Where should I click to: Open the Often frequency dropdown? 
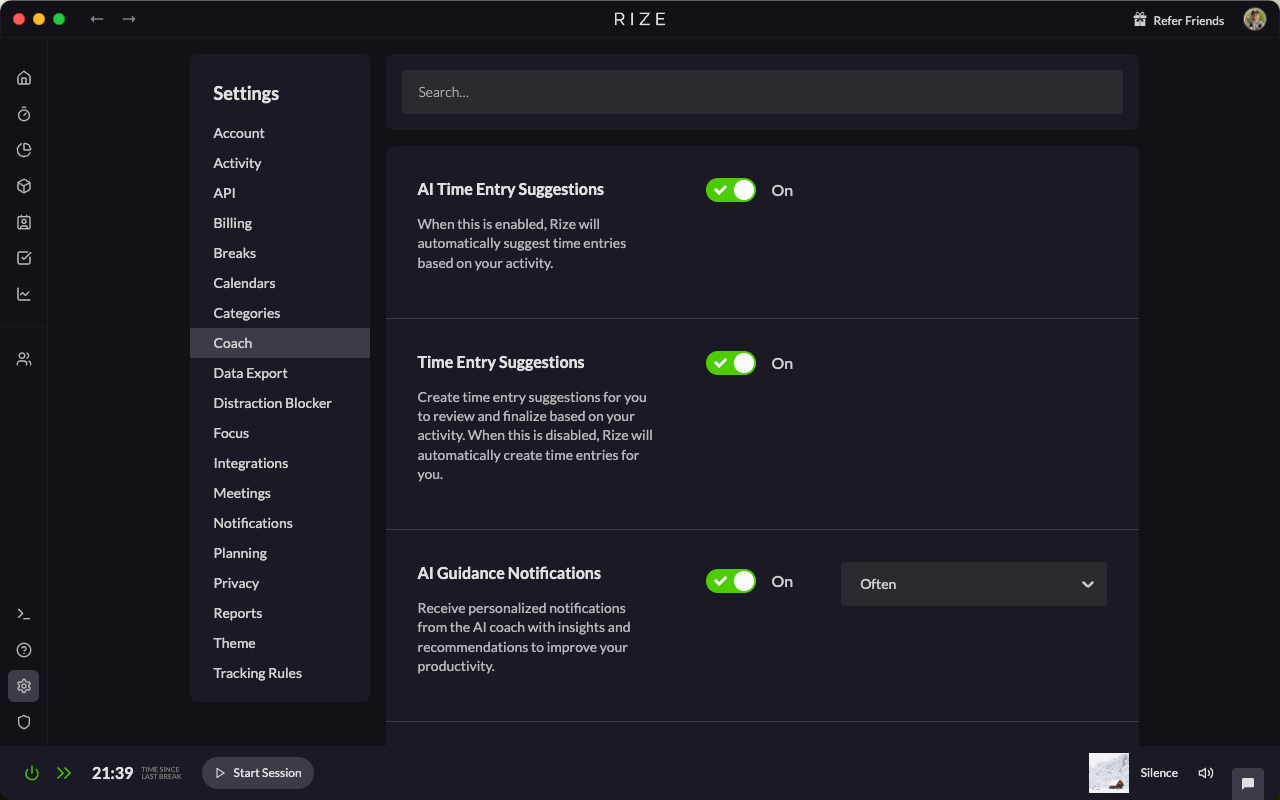coord(974,584)
